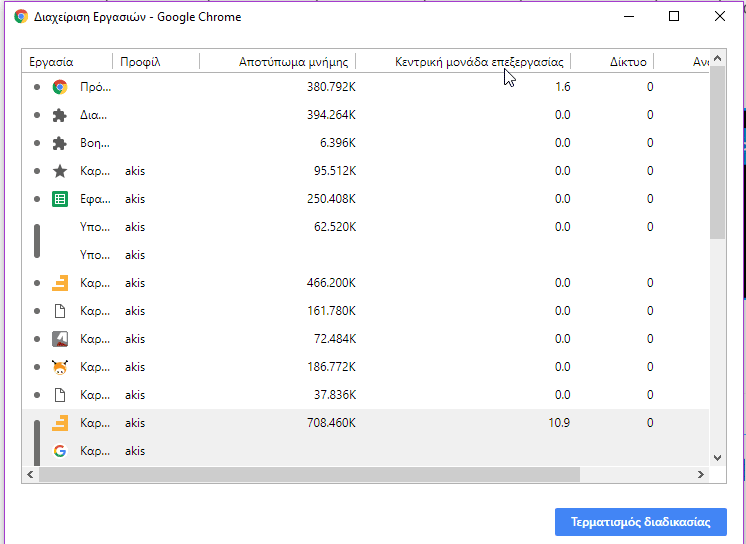Select the task named Πρό...

pos(96,87)
